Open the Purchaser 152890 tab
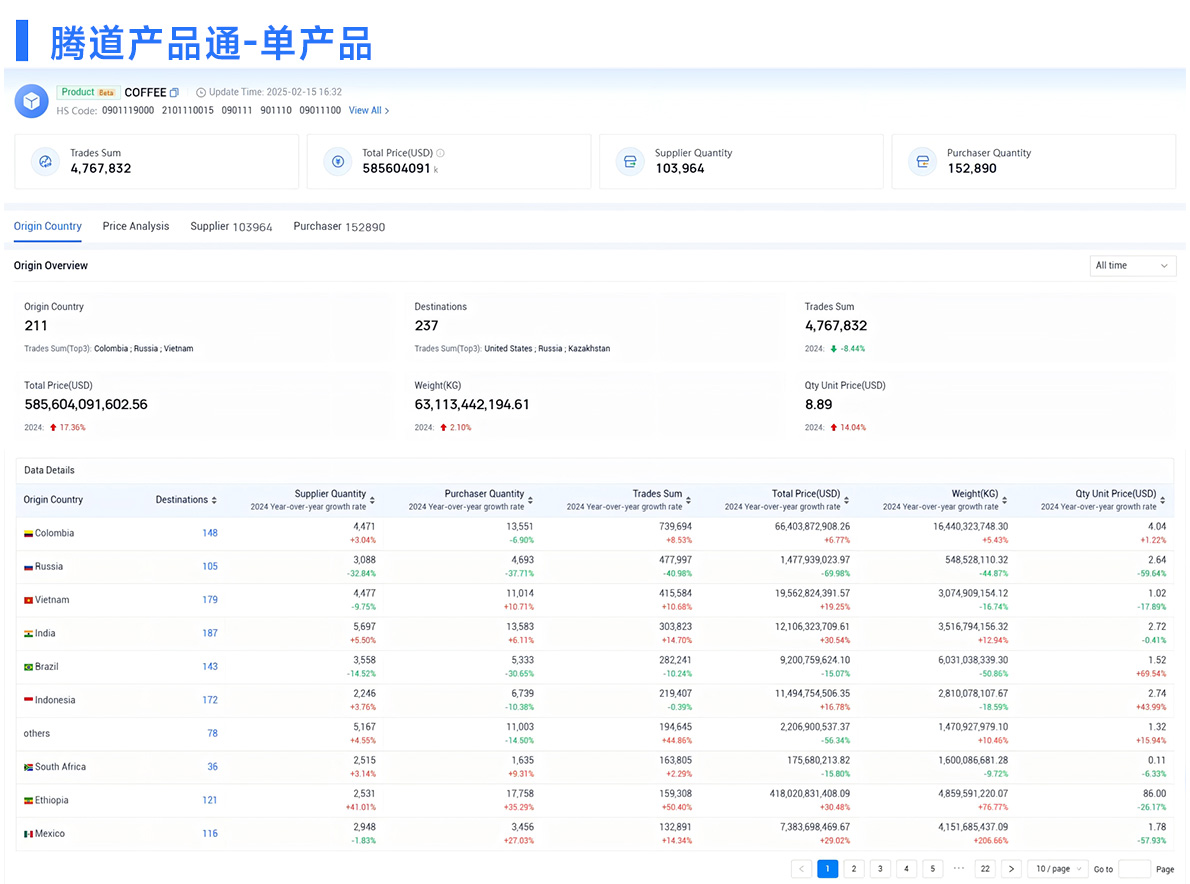This screenshot has height=884, width=1190. [x=339, y=226]
